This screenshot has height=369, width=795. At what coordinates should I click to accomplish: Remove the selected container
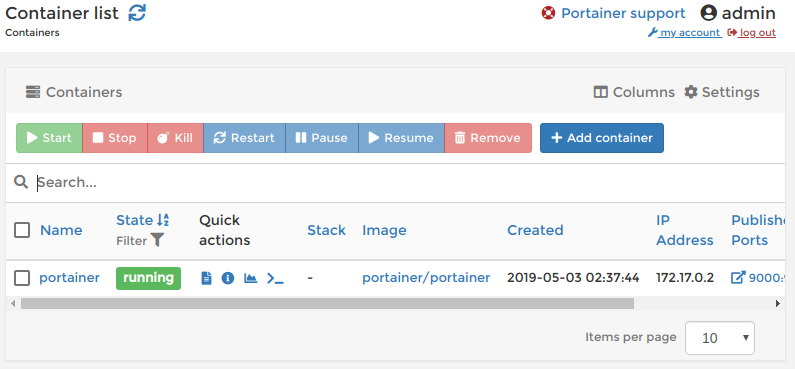point(488,138)
